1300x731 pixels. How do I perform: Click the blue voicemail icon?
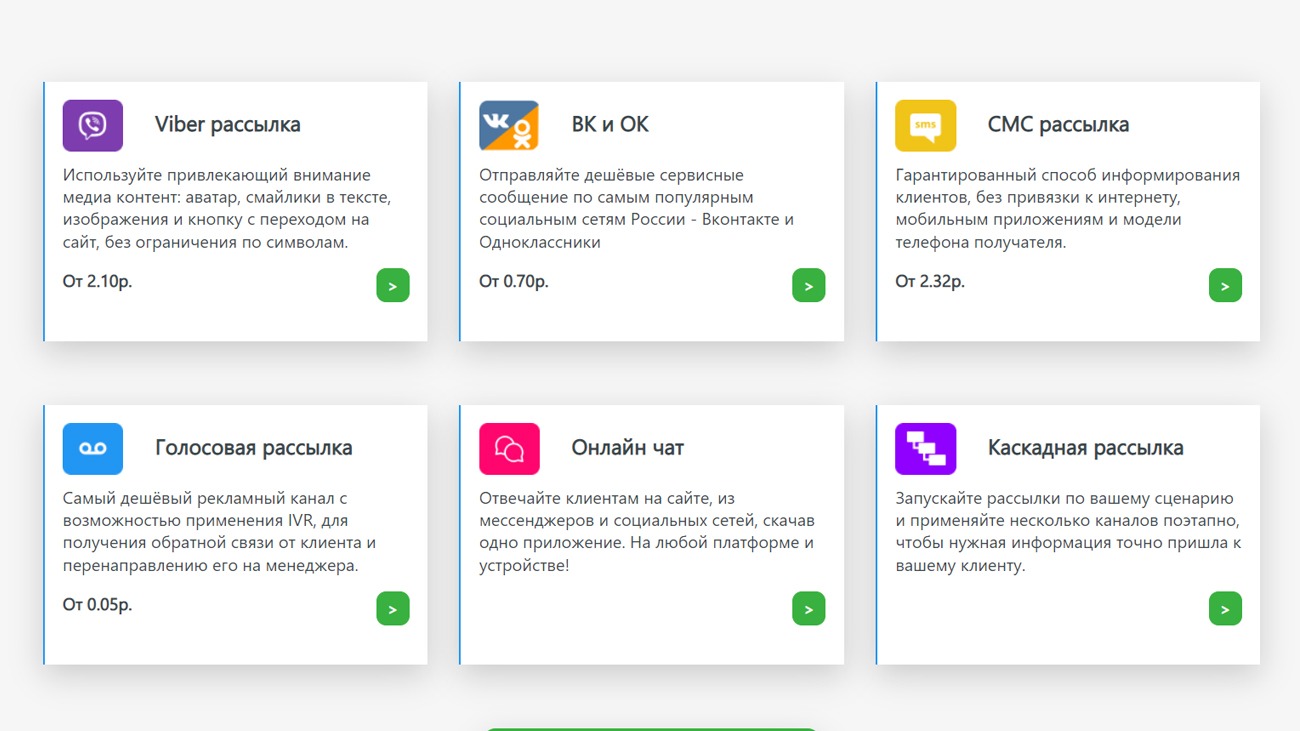point(93,448)
